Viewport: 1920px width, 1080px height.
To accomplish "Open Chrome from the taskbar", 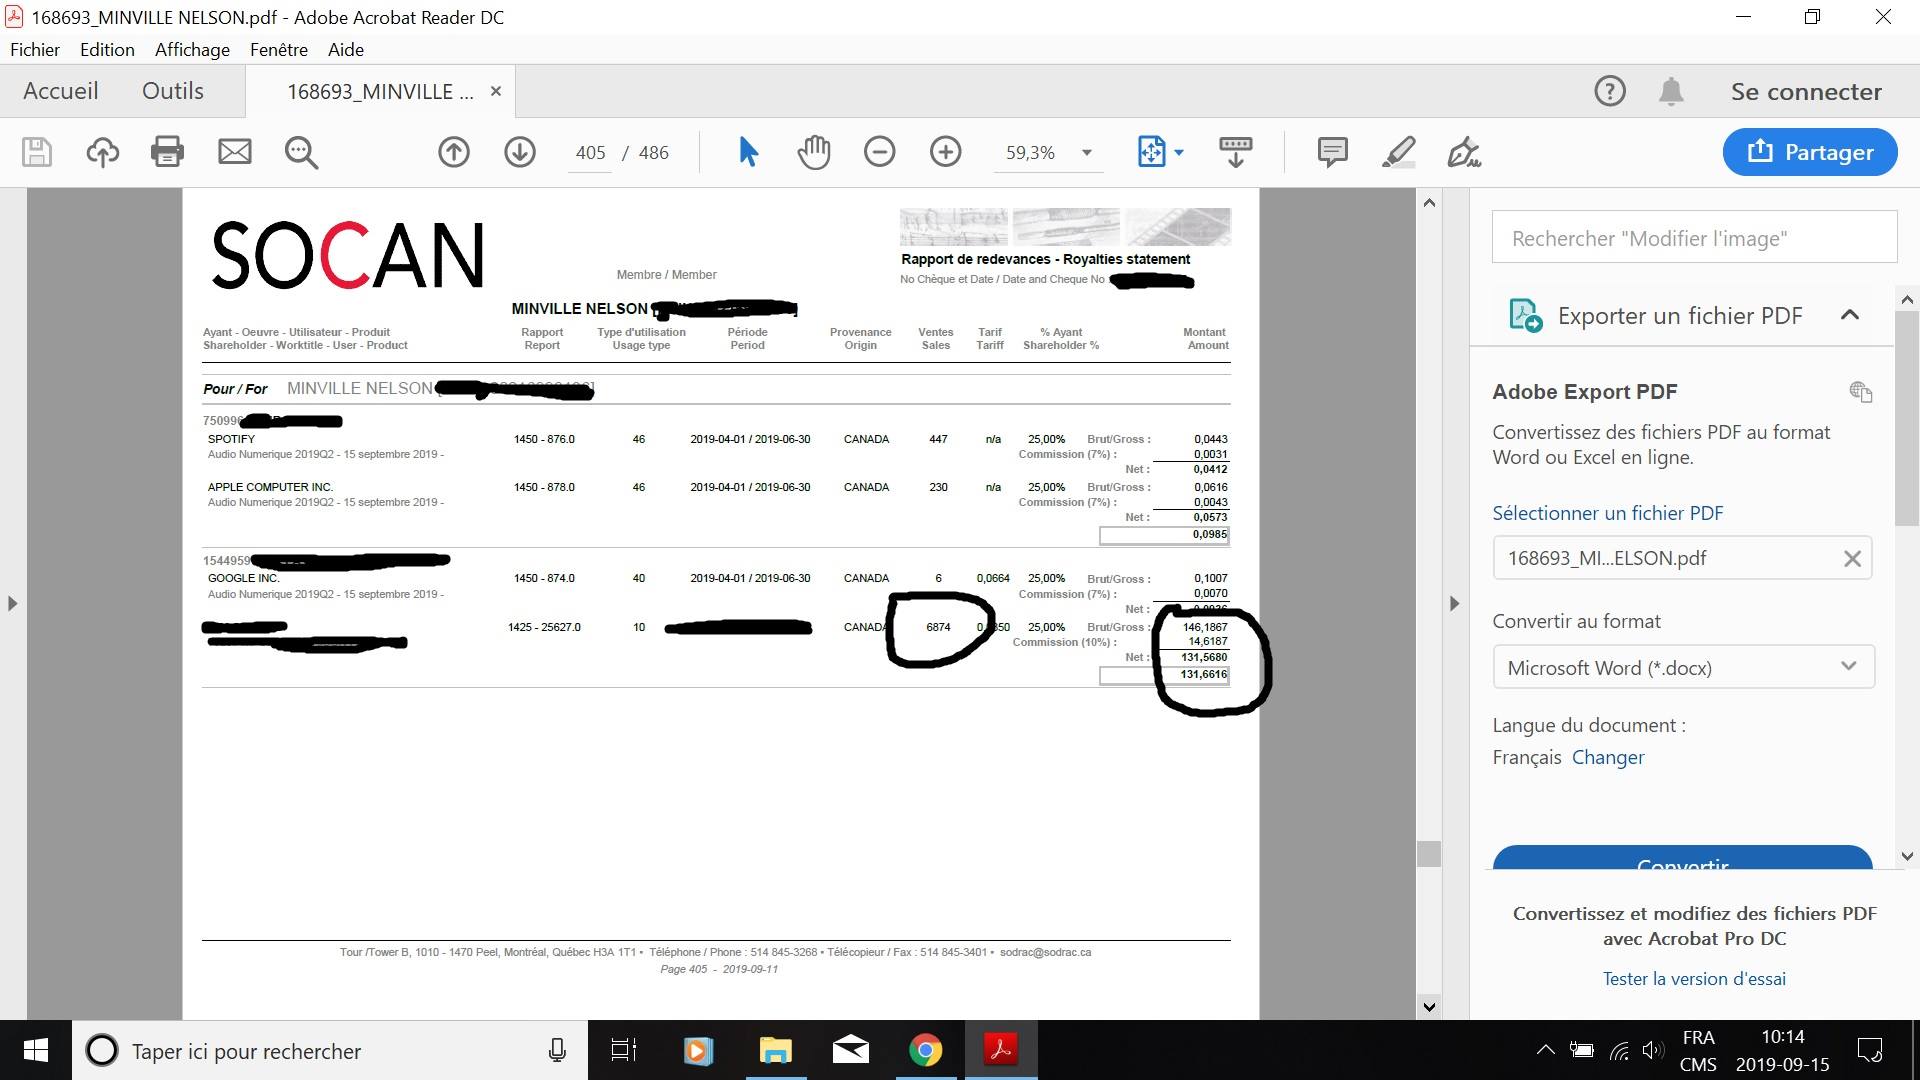I will (x=926, y=1051).
